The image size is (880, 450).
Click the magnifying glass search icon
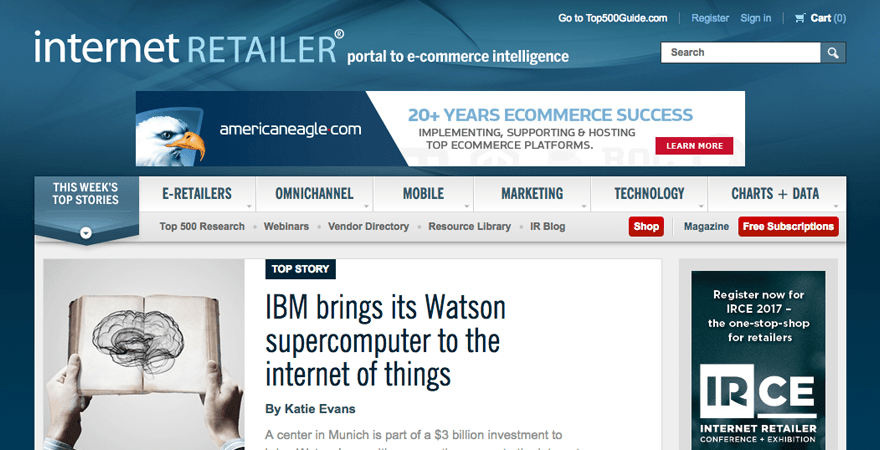(x=833, y=53)
